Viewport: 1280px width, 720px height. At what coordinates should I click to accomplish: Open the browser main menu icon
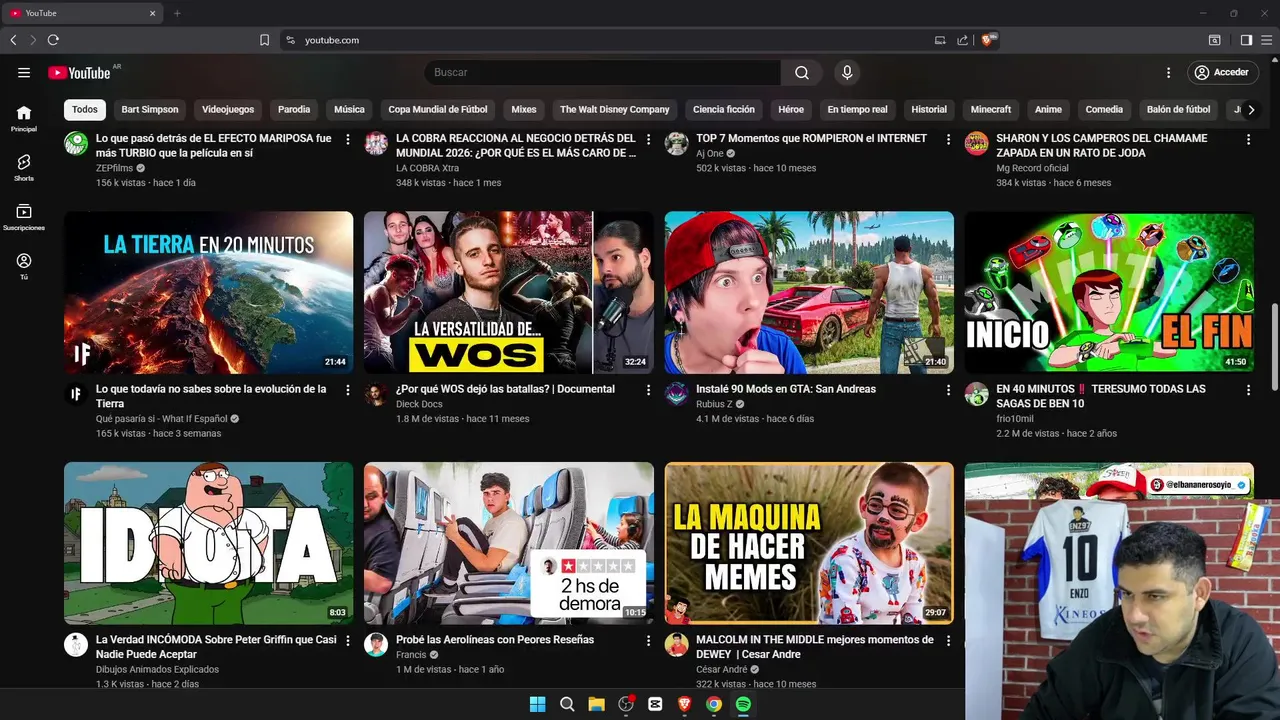tap(1266, 40)
